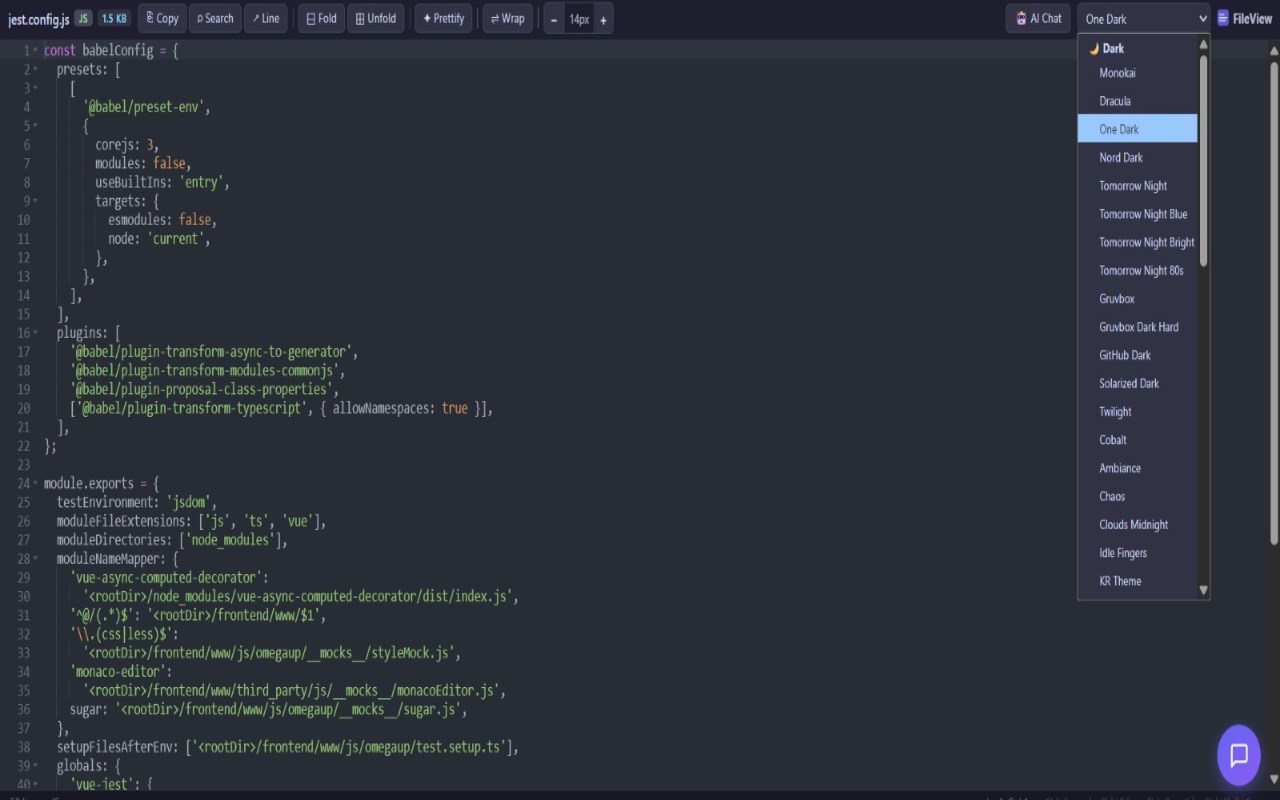The width and height of the screenshot is (1280, 800).
Task: Click allowNamespaces on line 20
Action: [380, 408]
